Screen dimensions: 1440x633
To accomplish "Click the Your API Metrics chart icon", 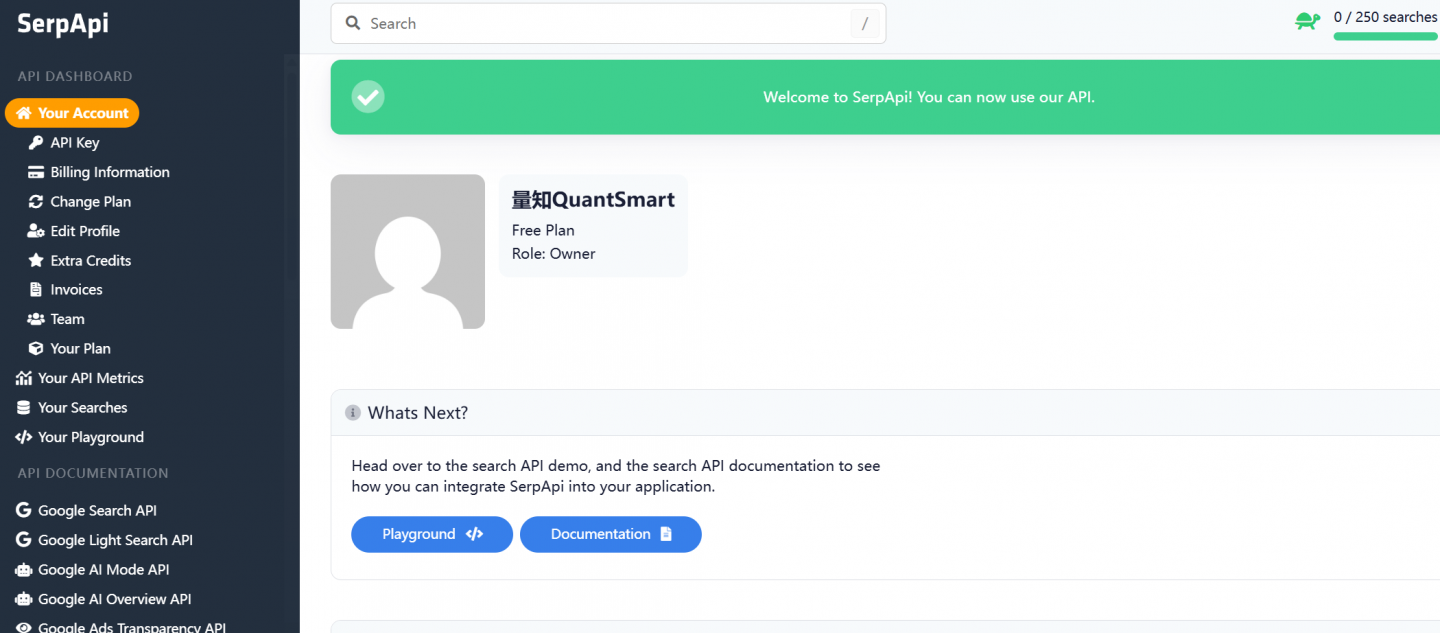I will pyautogui.click(x=23, y=378).
